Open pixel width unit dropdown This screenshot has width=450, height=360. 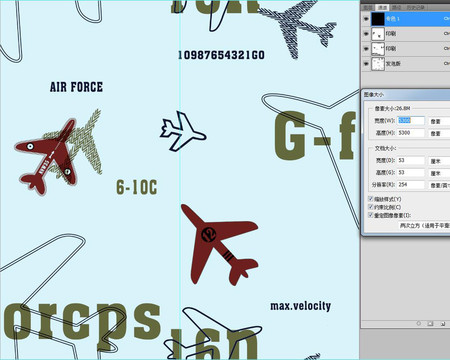click(439, 121)
